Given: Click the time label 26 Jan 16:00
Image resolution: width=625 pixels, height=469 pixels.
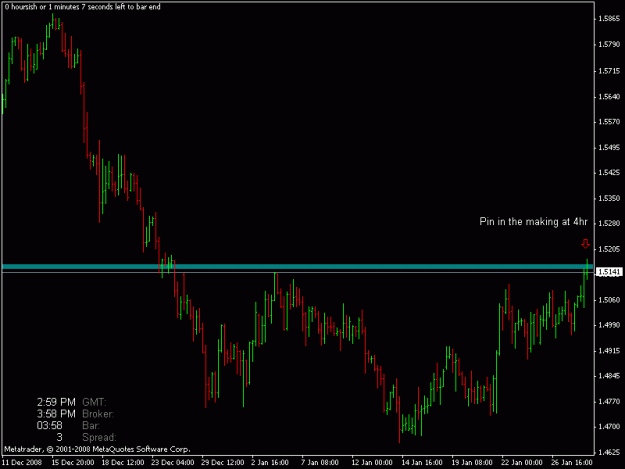Looking at the screenshot, I should [x=572, y=463].
